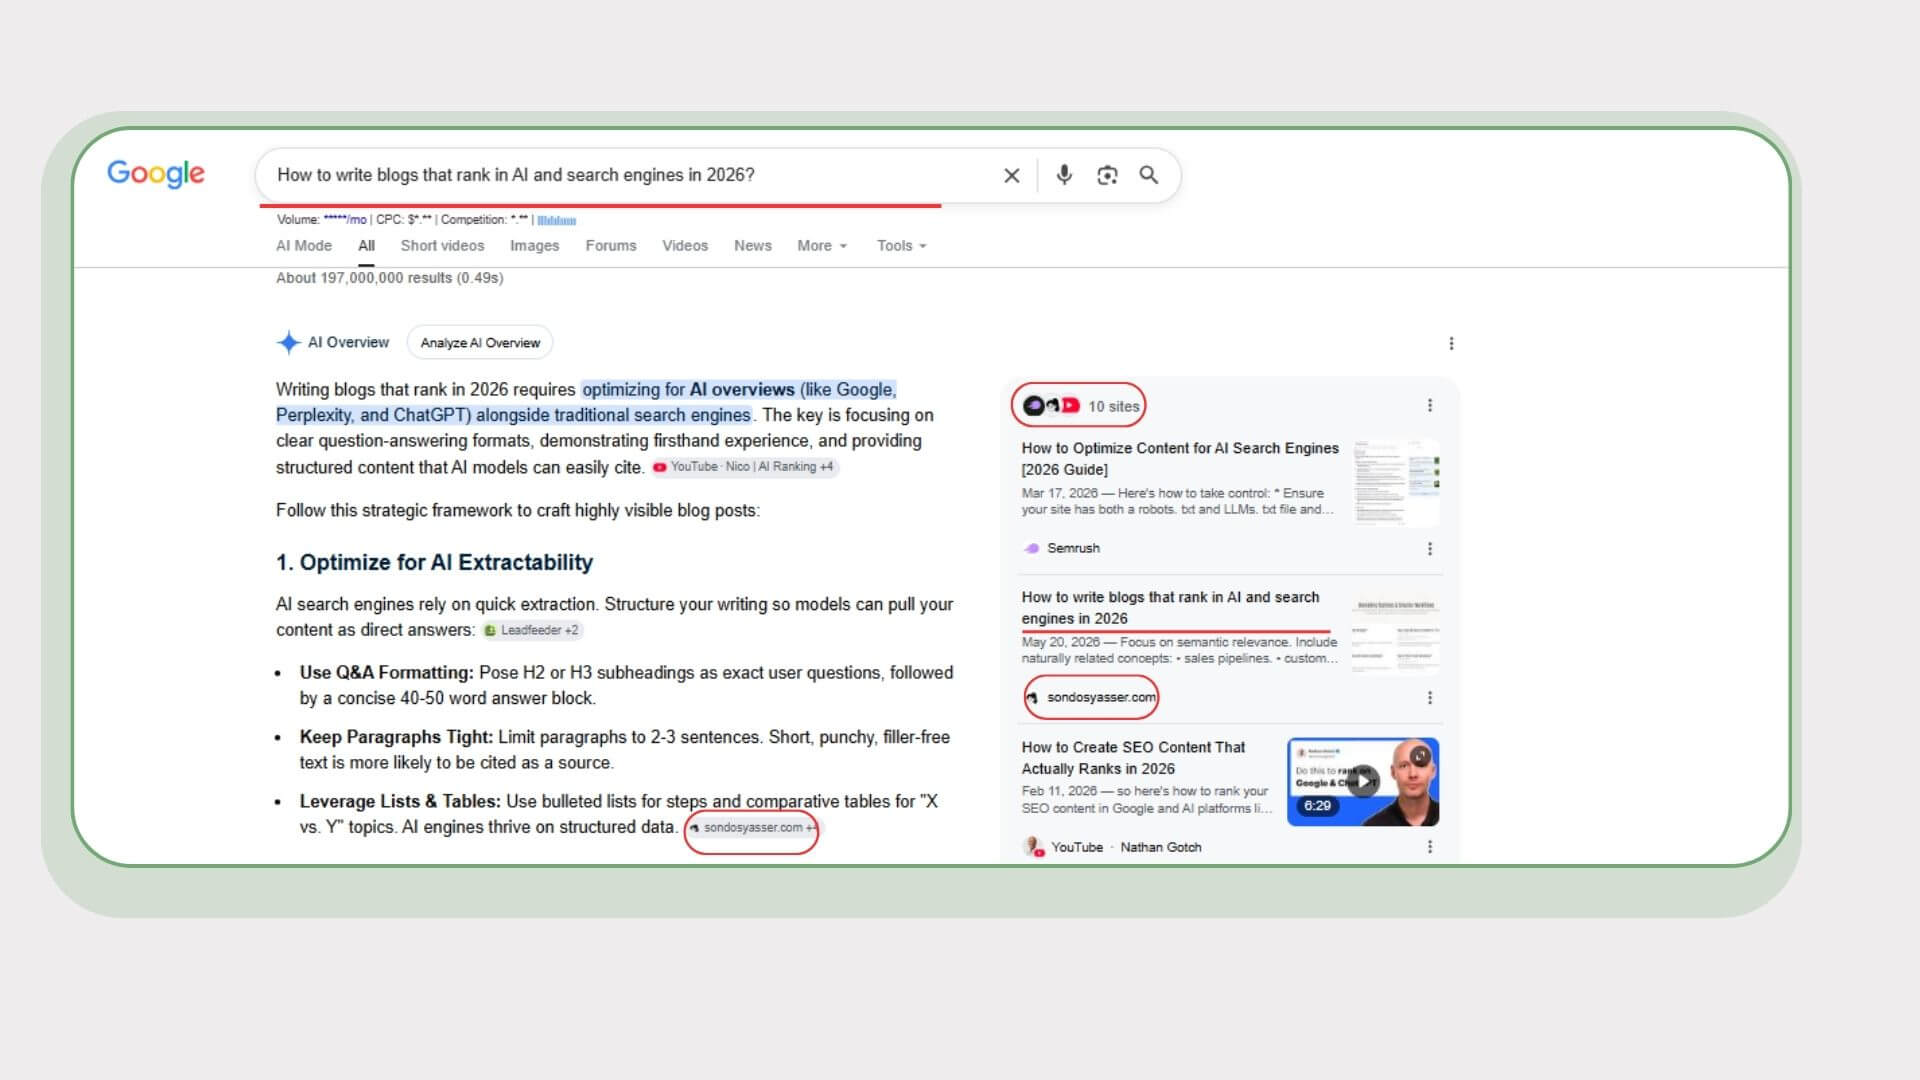Open the YouTube Nico AI Ranking +4 citation
Screen dimensions: 1920x1080
(x=745, y=467)
